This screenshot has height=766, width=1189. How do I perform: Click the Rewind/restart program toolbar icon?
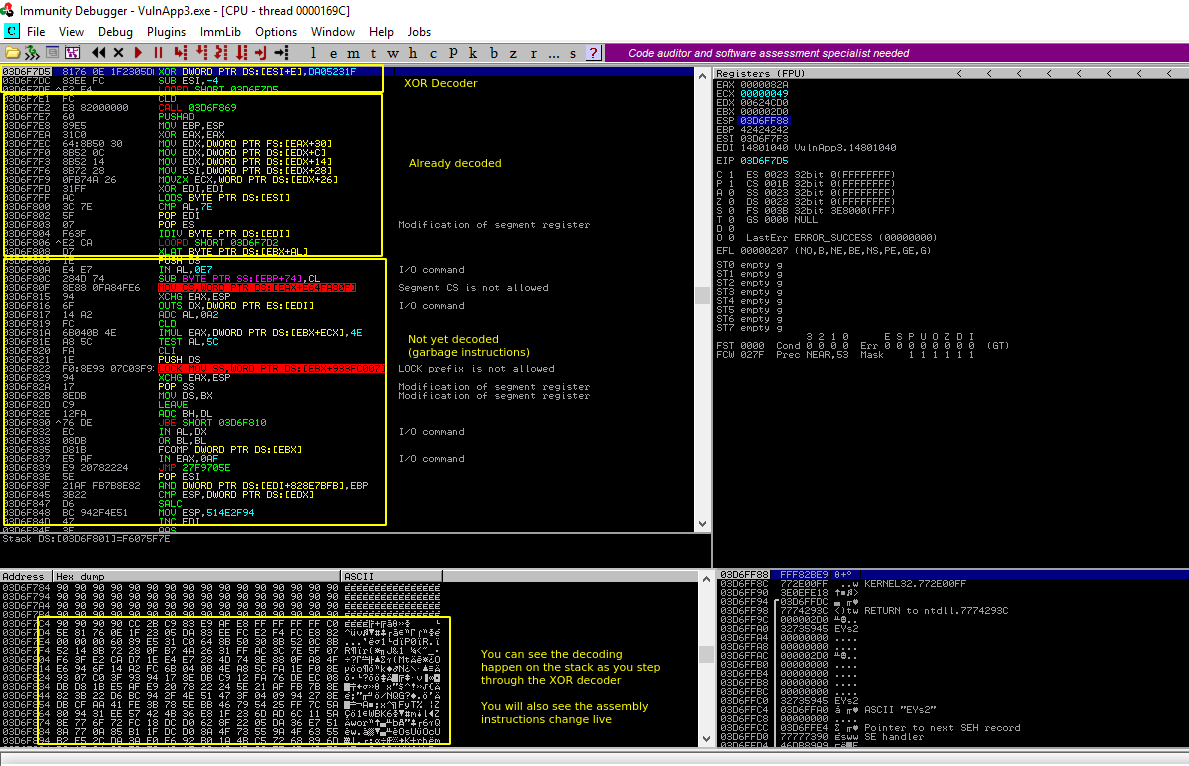click(99, 53)
